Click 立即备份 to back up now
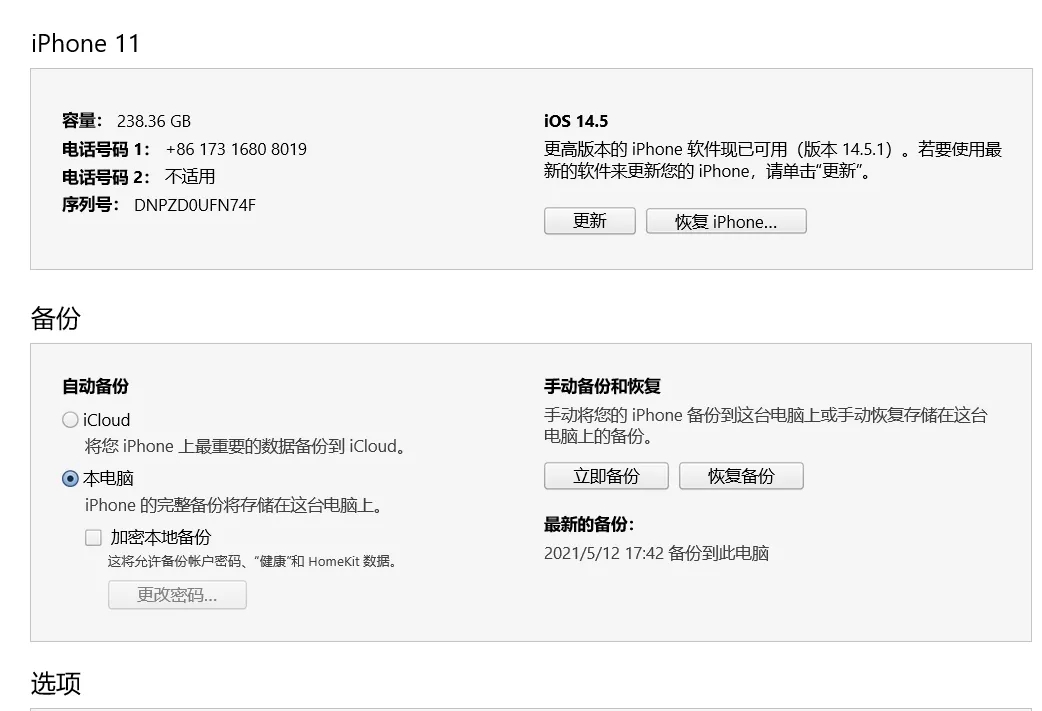The height and width of the screenshot is (711, 1042). click(x=606, y=475)
